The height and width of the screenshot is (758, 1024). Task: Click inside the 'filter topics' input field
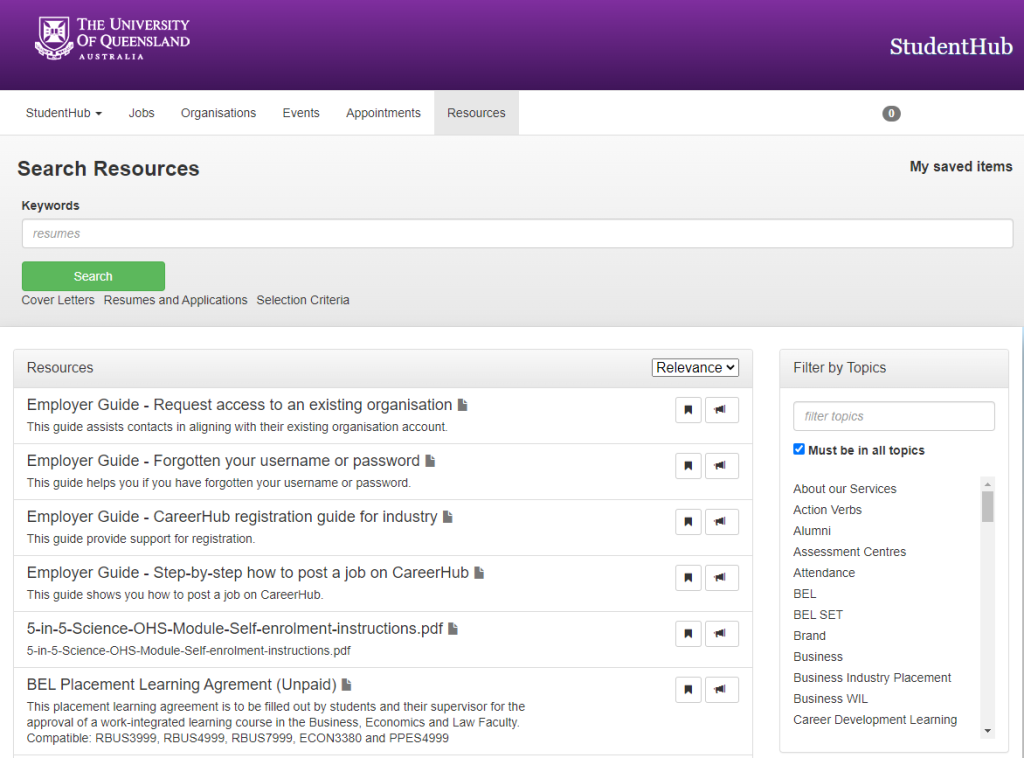pyautogui.click(x=893, y=416)
